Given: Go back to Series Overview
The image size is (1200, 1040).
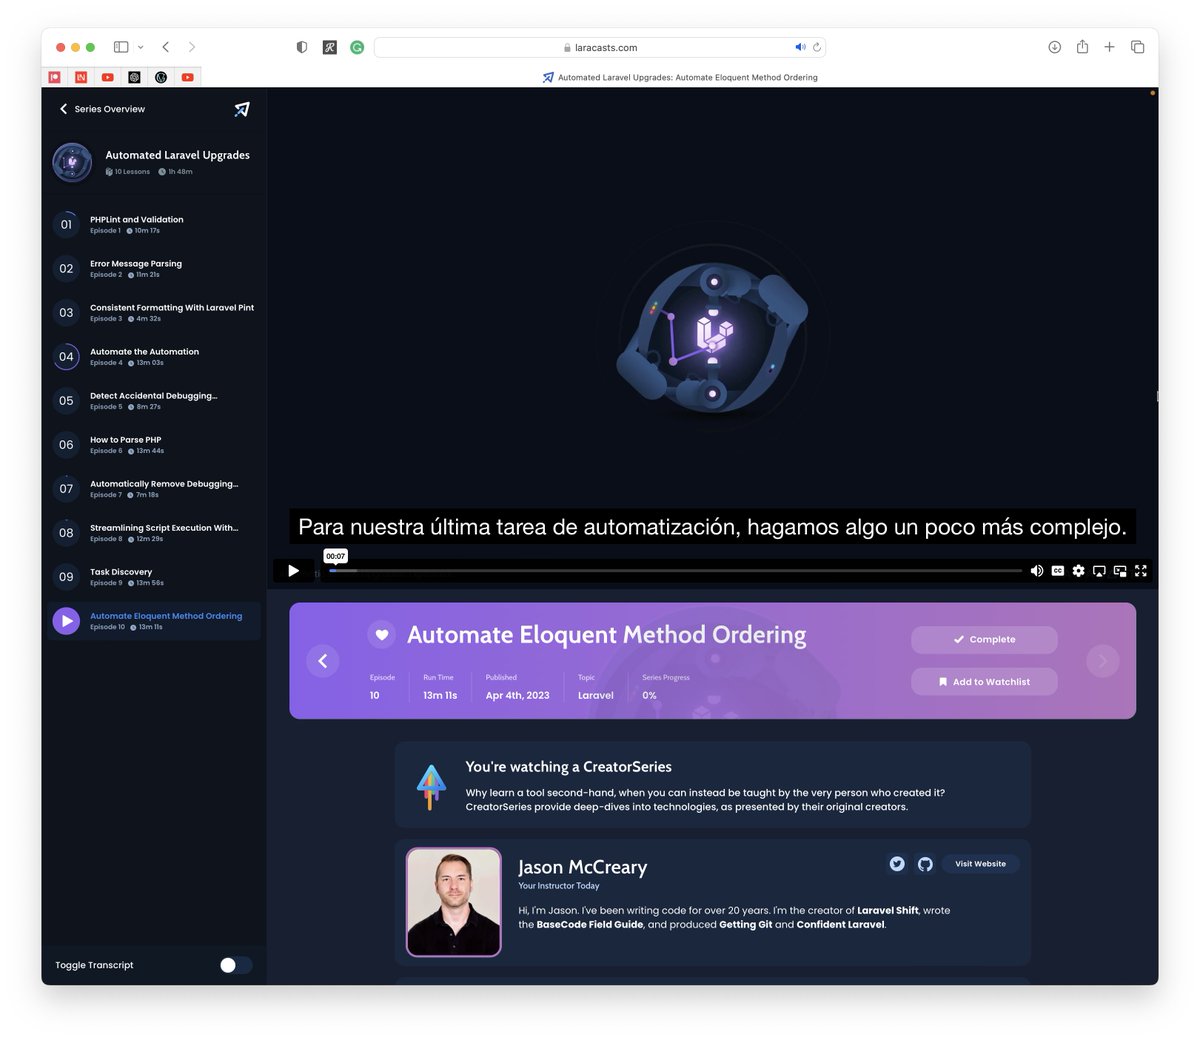Looking at the screenshot, I should 102,109.
